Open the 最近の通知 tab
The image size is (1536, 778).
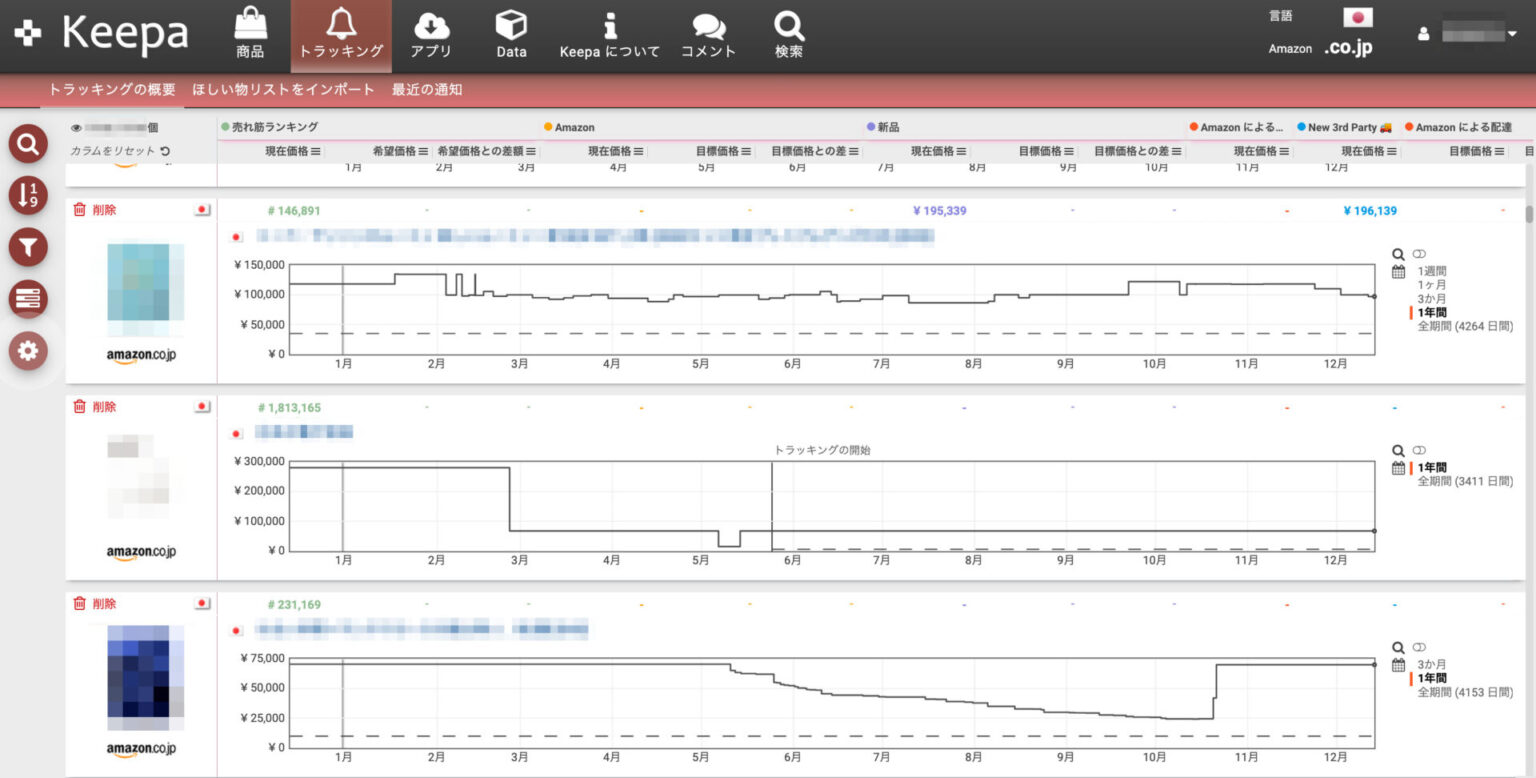coord(427,90)
